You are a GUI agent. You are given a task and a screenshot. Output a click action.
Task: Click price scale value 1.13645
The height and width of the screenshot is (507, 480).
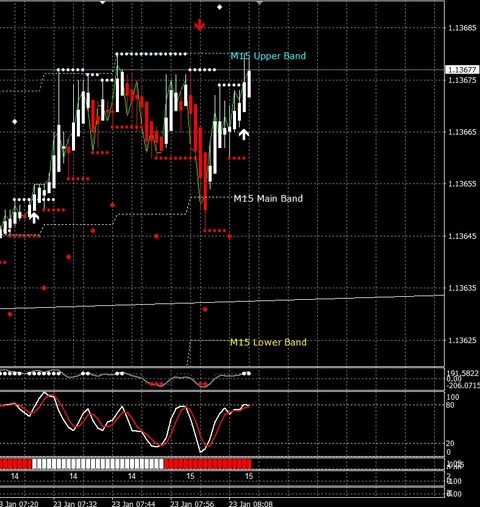tap(462, 236)
